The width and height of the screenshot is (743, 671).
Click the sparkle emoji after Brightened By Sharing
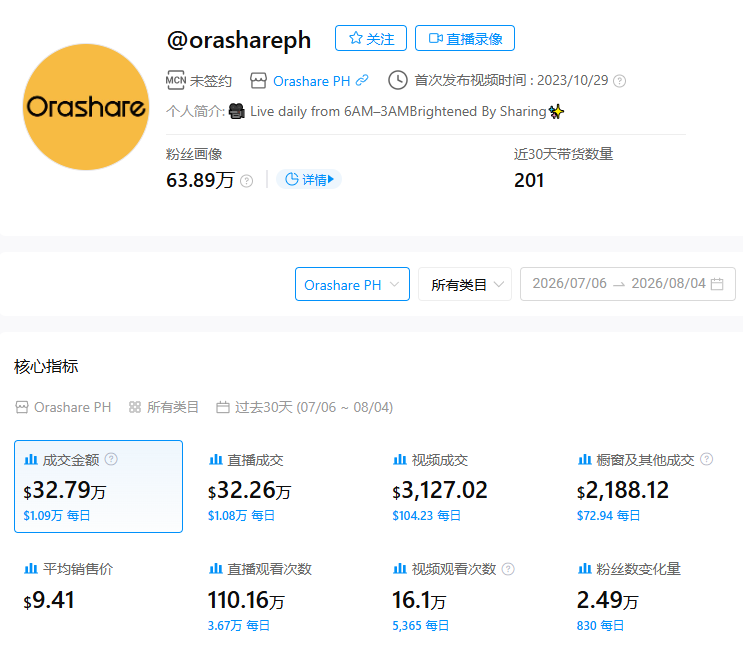pyautogui.click(x=556, y=111)
